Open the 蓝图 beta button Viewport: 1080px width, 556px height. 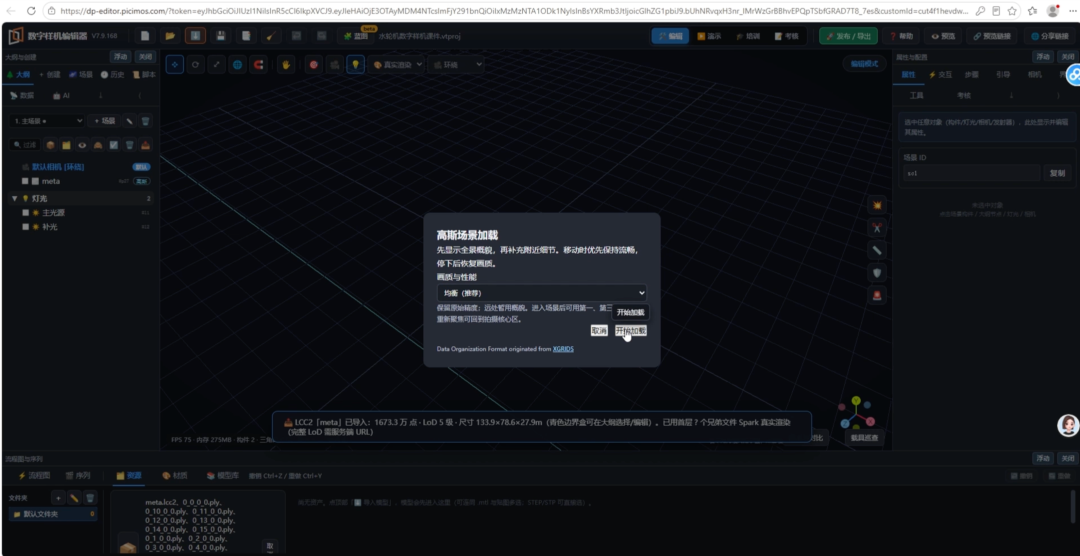(358, 36)
